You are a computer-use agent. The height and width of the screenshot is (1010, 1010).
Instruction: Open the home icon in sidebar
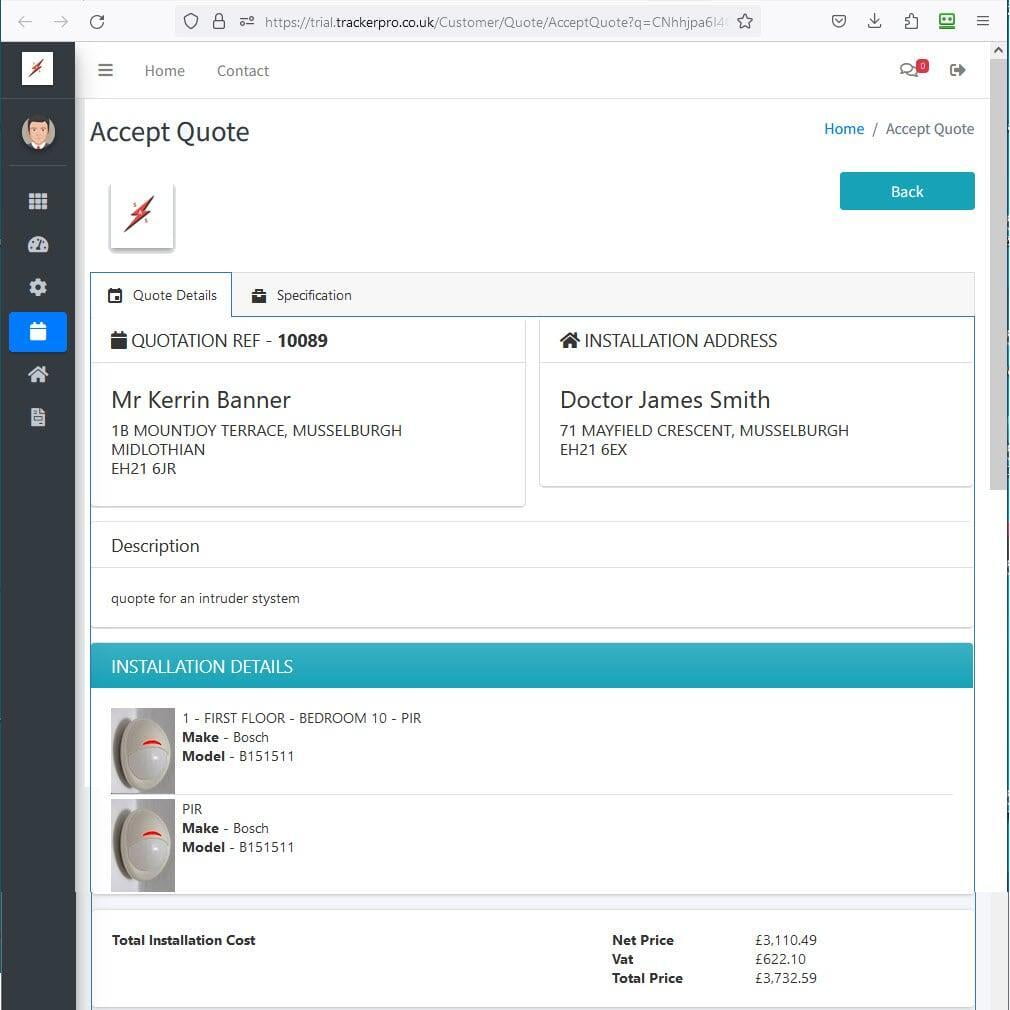click(38, 374)
